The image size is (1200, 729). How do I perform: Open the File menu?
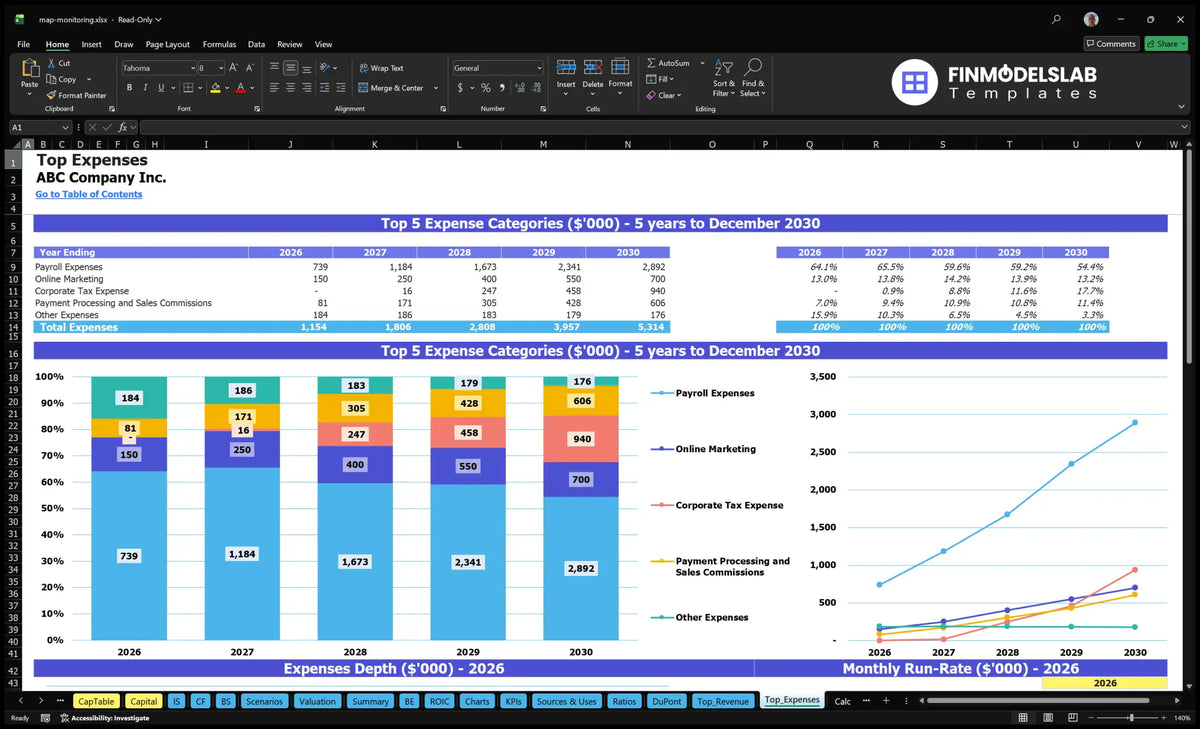tap(24, 44)
